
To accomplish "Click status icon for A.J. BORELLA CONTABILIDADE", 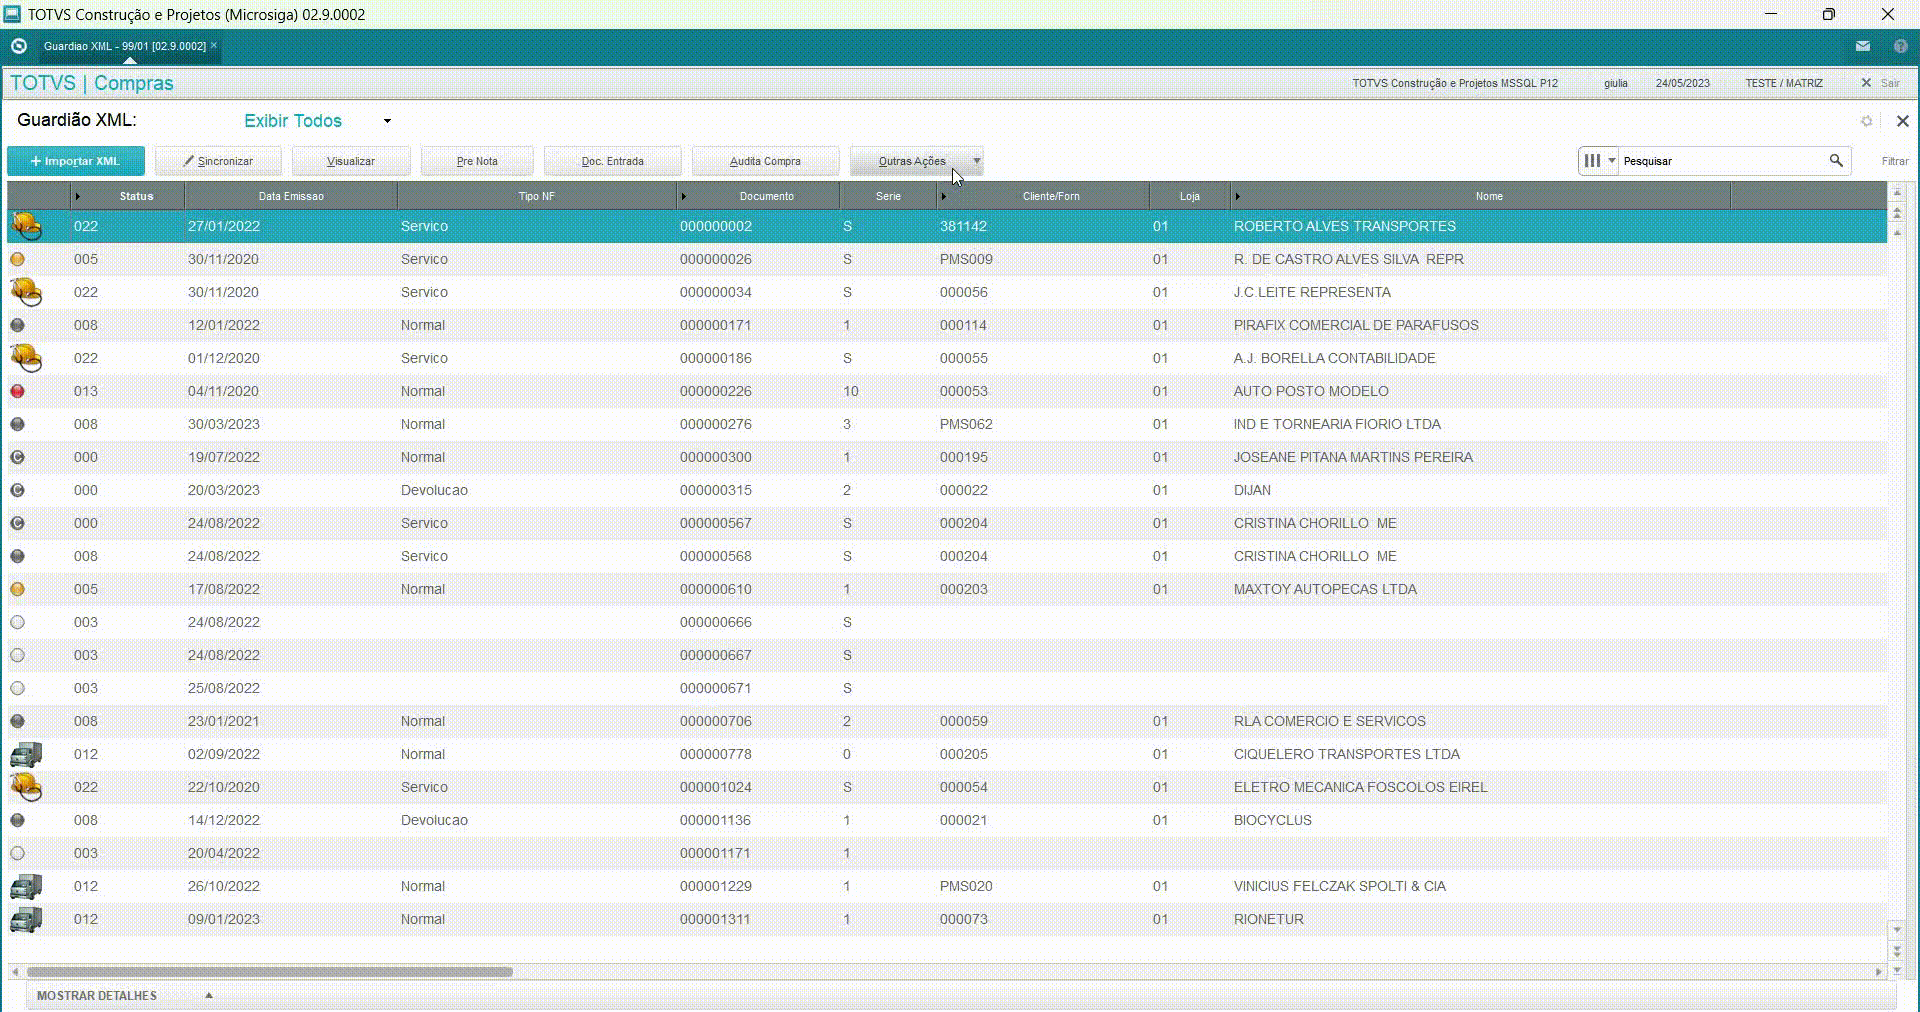I will (26, 358).
